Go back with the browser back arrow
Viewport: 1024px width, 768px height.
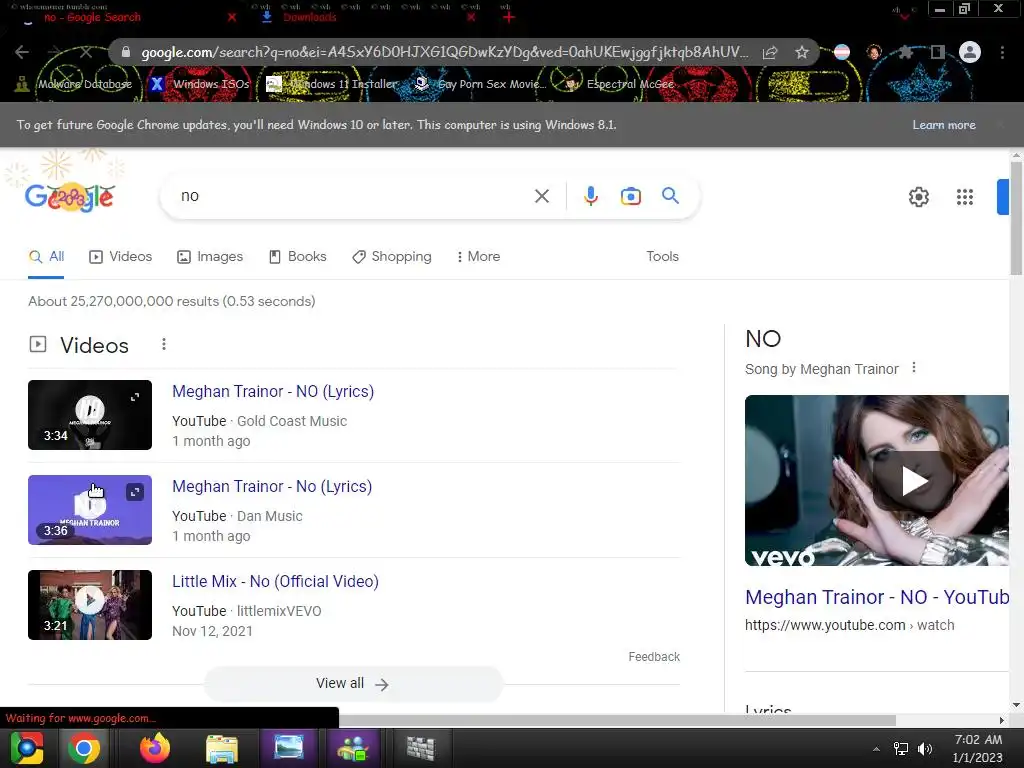[x=22, y=52]
